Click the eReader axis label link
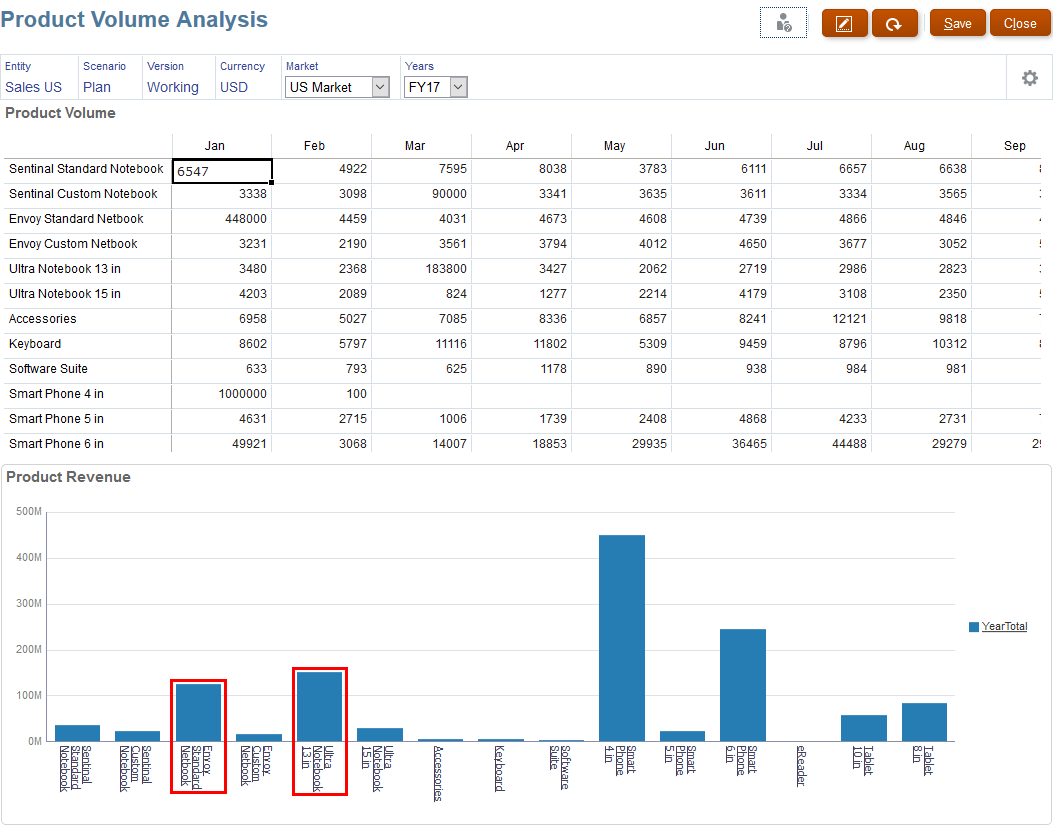Screen dimensions: 1053x825 coord(800,764)
